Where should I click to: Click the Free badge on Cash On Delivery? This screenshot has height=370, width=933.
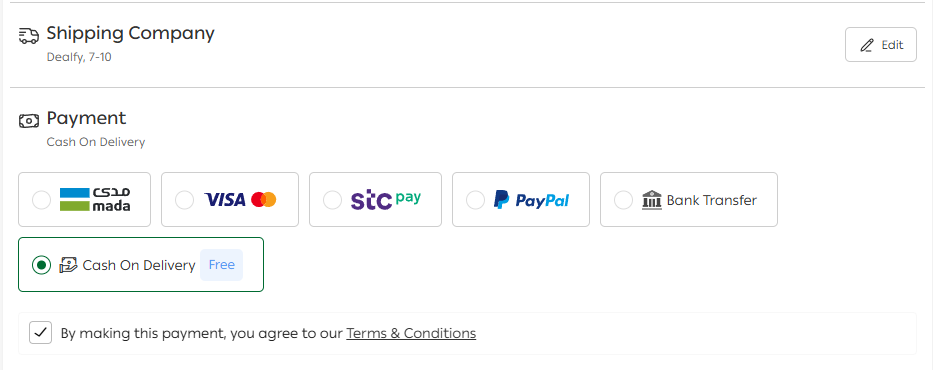[221, 265]
